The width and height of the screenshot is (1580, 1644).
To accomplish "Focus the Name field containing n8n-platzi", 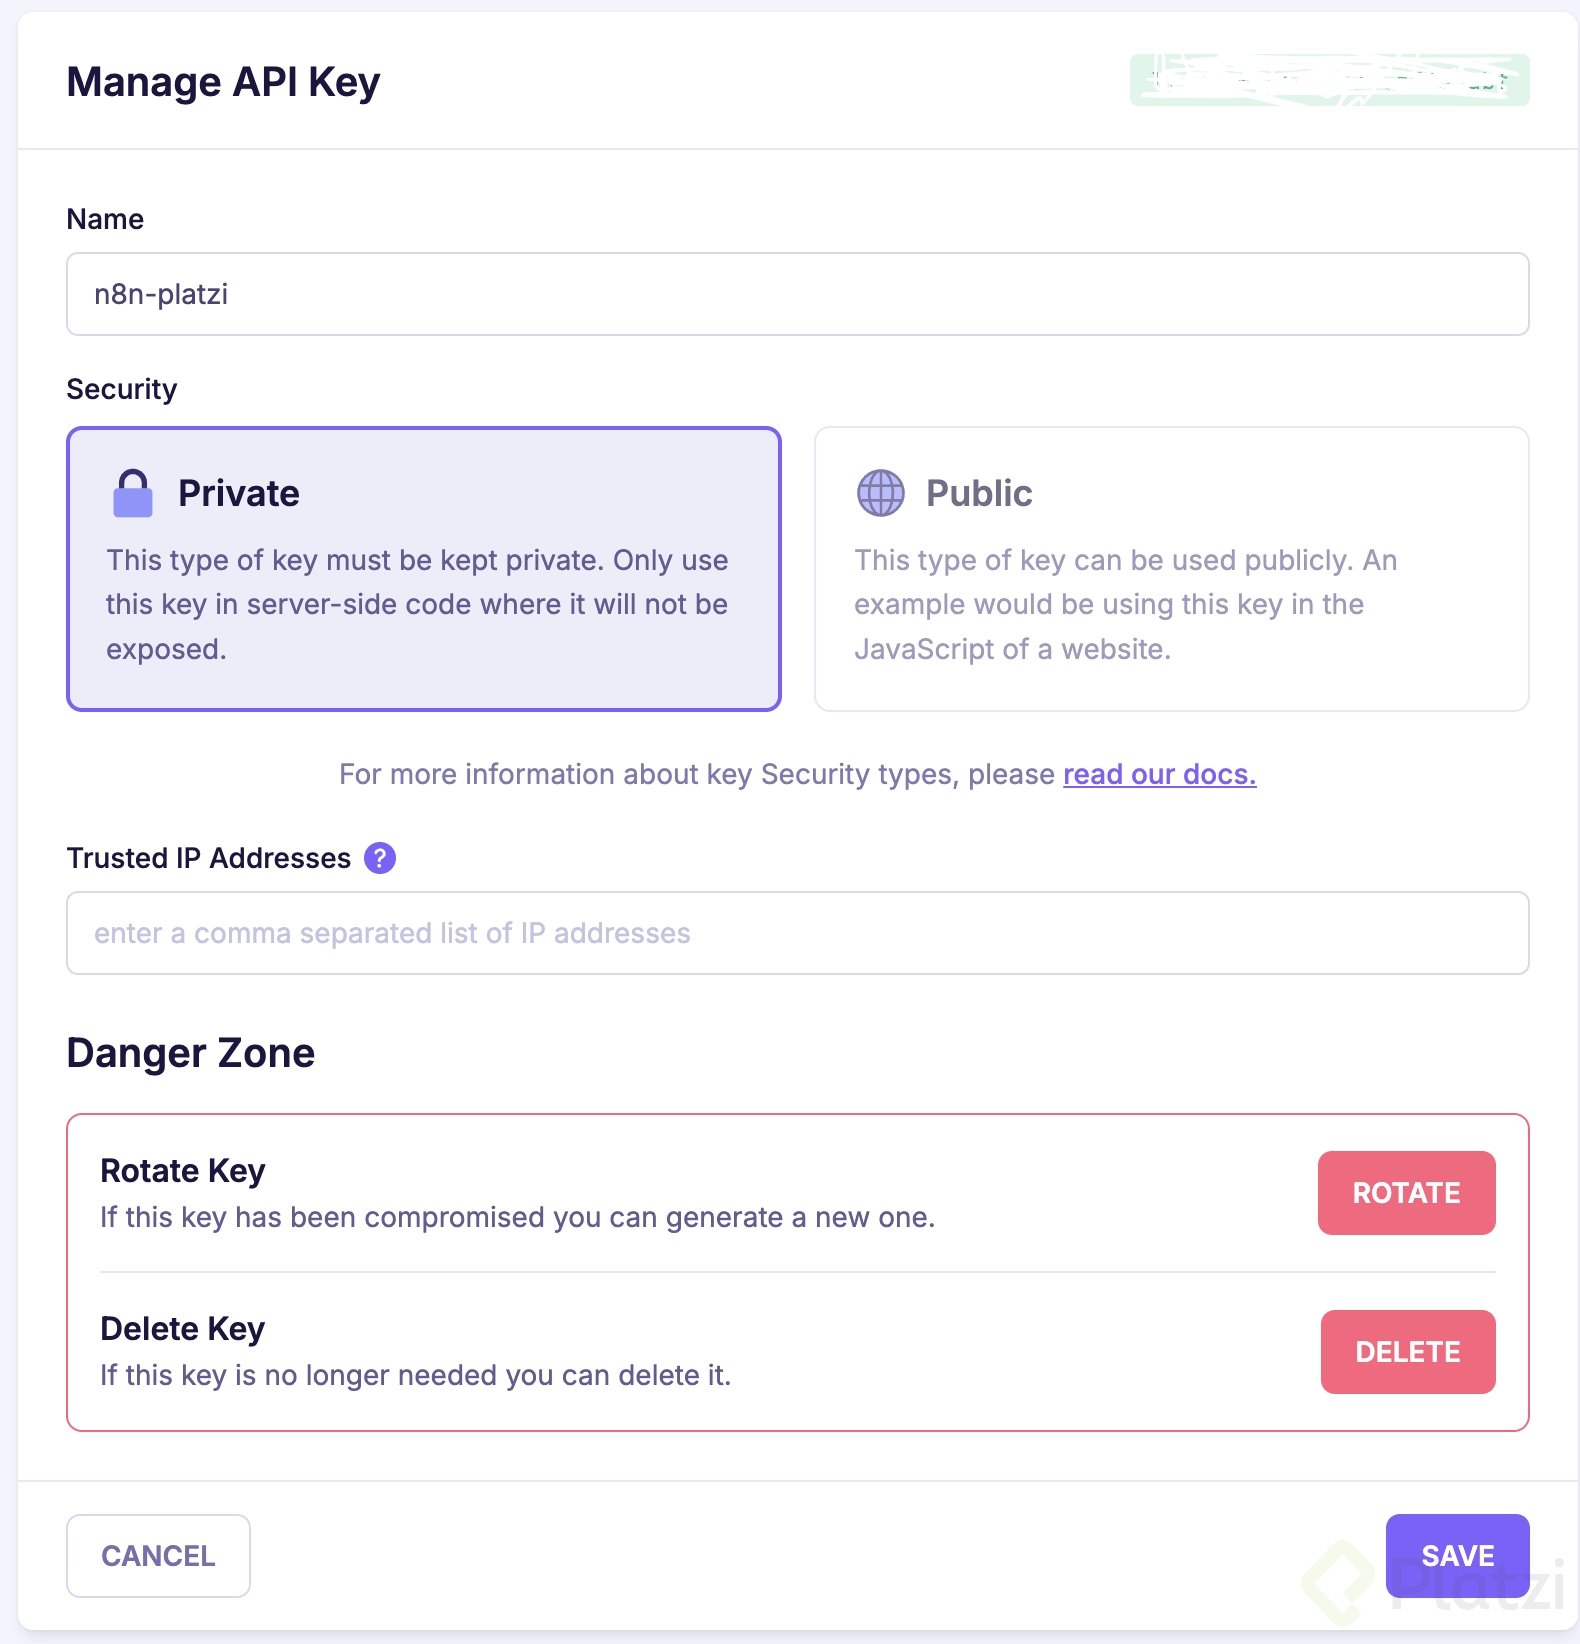I will (x=797, y=294).
